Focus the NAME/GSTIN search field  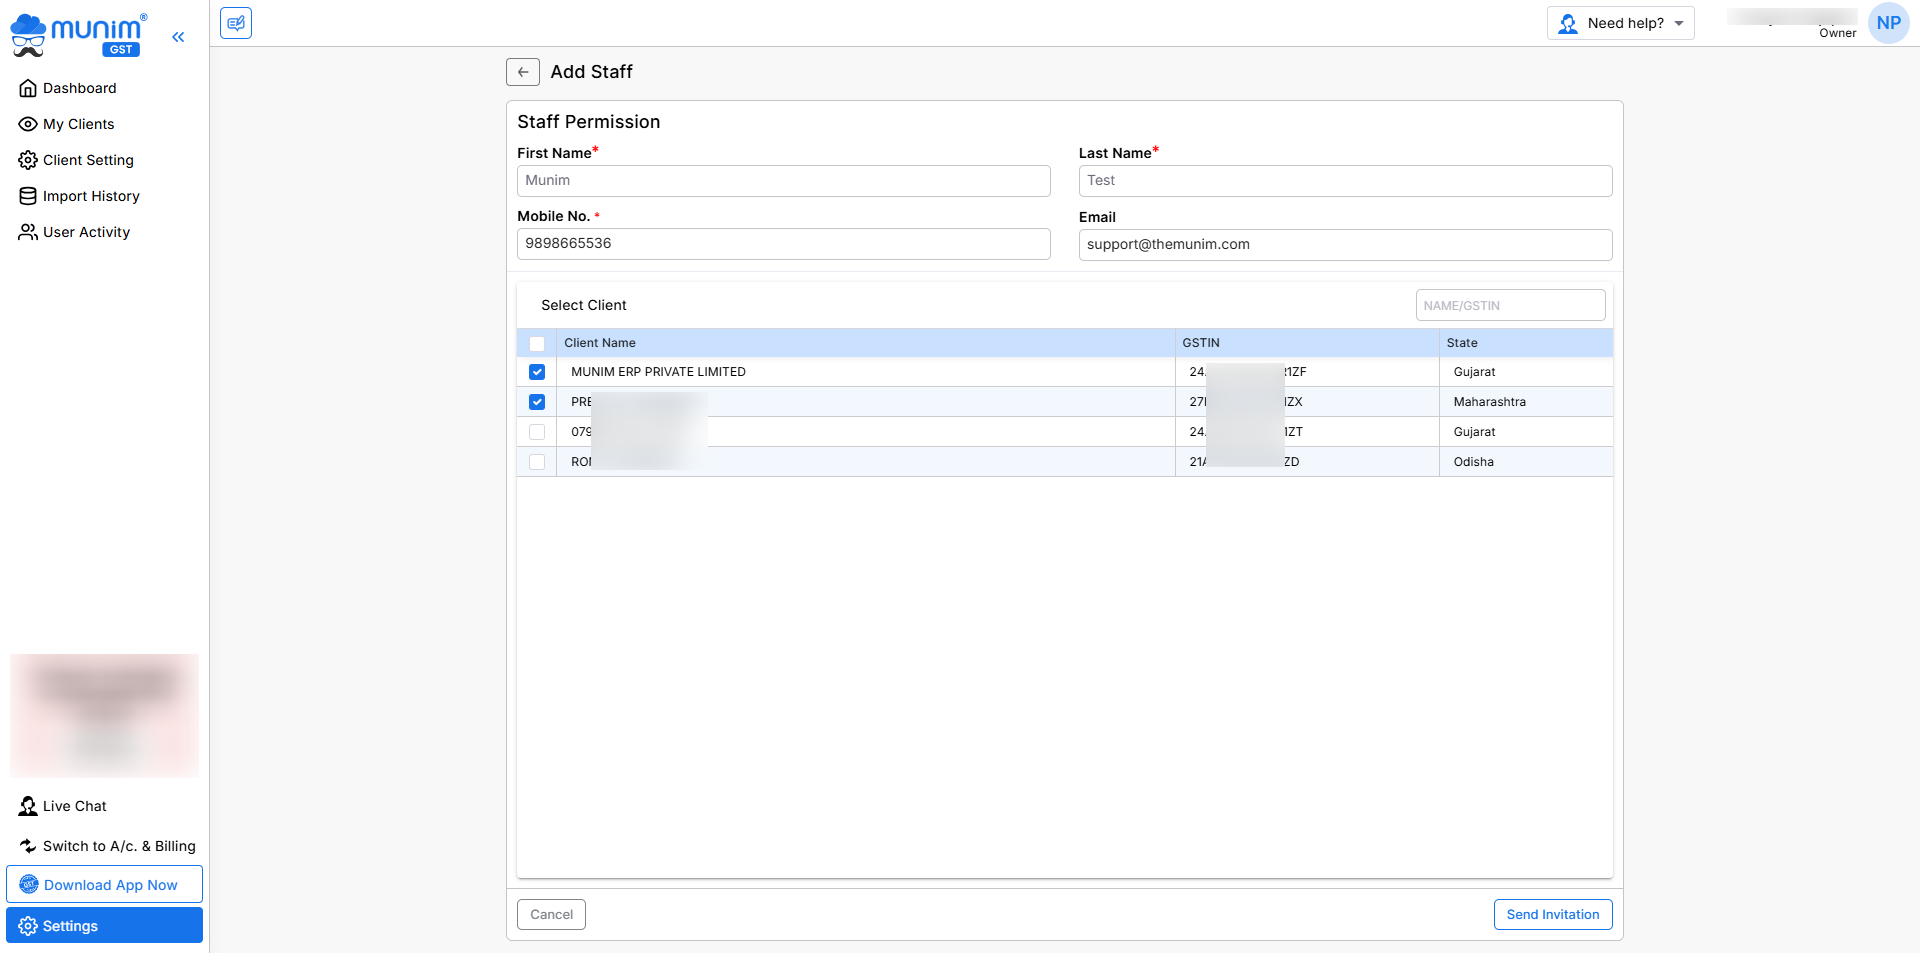pos(1509,305)
